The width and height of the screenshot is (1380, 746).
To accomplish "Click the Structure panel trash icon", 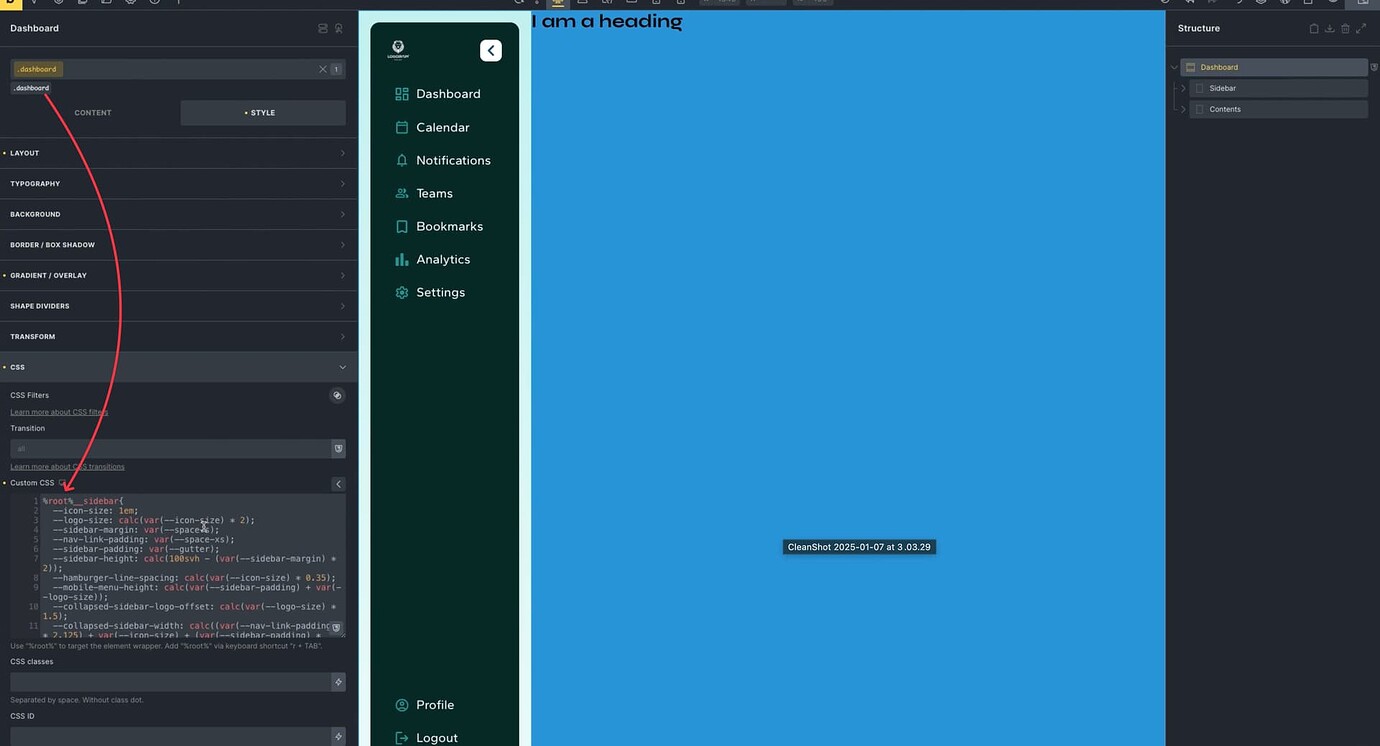I will (1345, 28).
